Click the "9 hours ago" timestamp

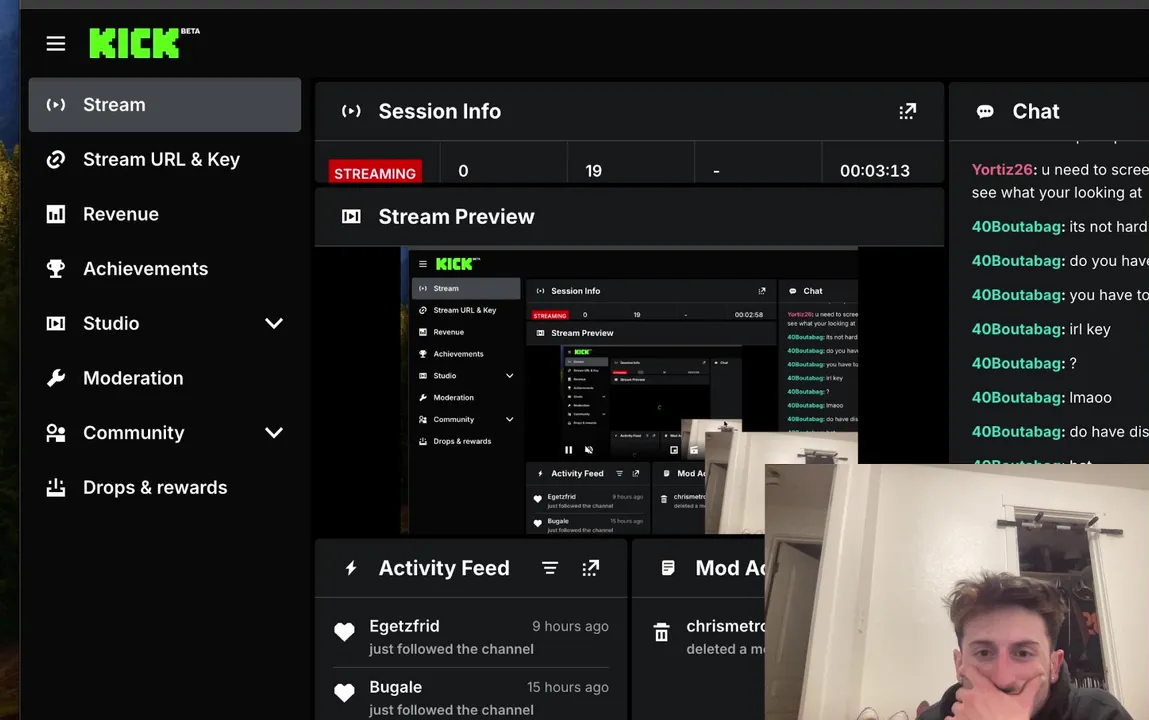point(570,626)
